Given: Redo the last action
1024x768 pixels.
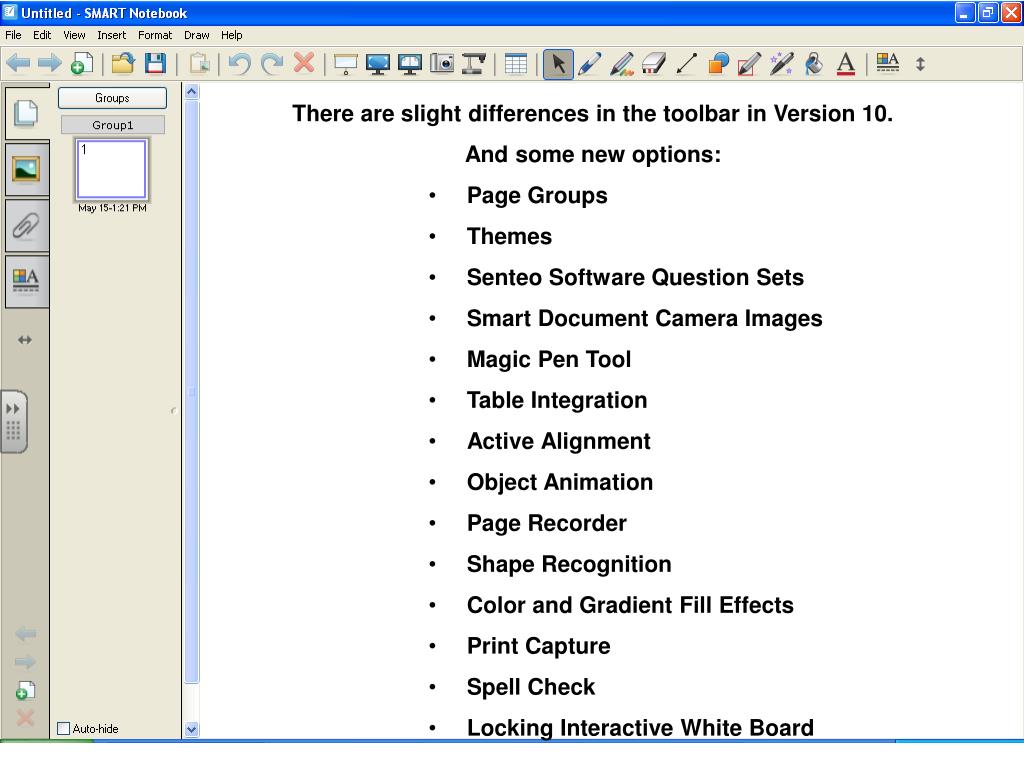Looking at the screenshot, I should [272, 64].
